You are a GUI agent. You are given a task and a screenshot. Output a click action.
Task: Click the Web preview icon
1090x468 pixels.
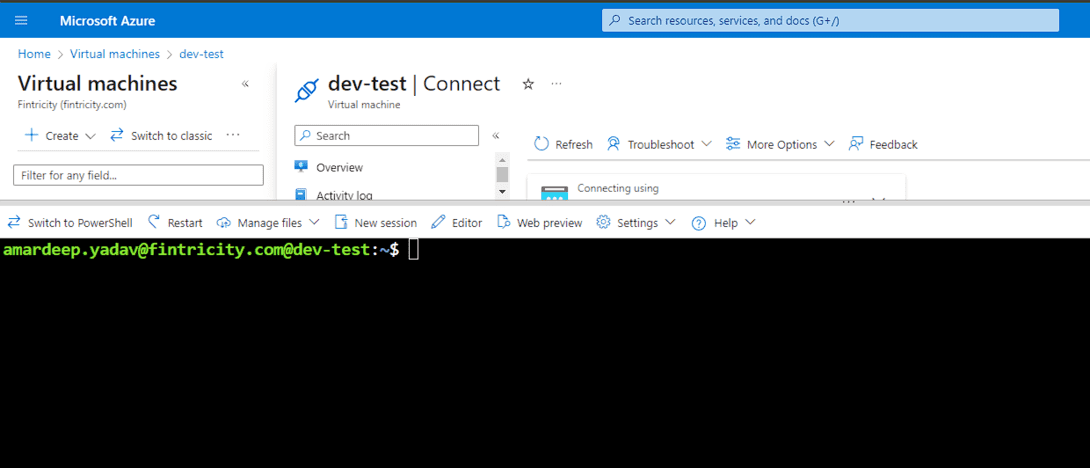click(504, 223)
